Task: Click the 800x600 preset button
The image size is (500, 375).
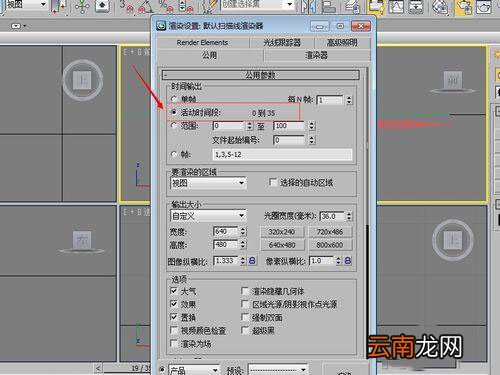Action: point(330,245)
